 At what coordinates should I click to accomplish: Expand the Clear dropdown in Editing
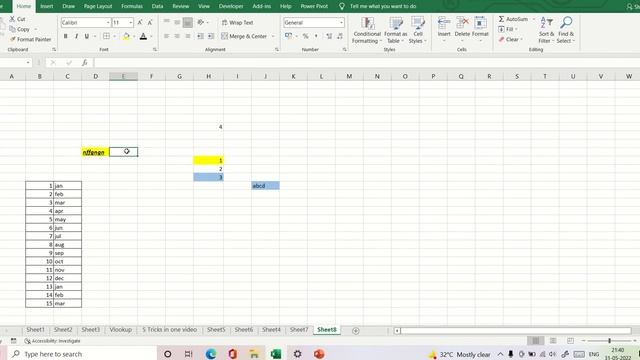coord(521,40)
